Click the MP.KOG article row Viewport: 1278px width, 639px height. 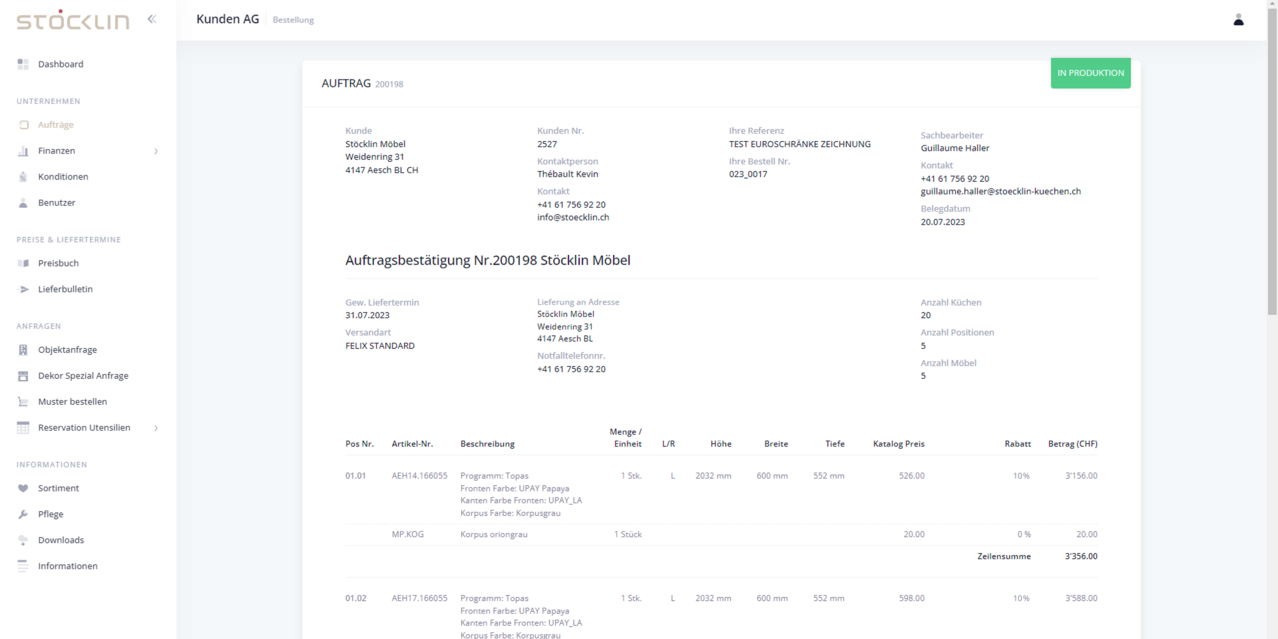tap(721, 534)
